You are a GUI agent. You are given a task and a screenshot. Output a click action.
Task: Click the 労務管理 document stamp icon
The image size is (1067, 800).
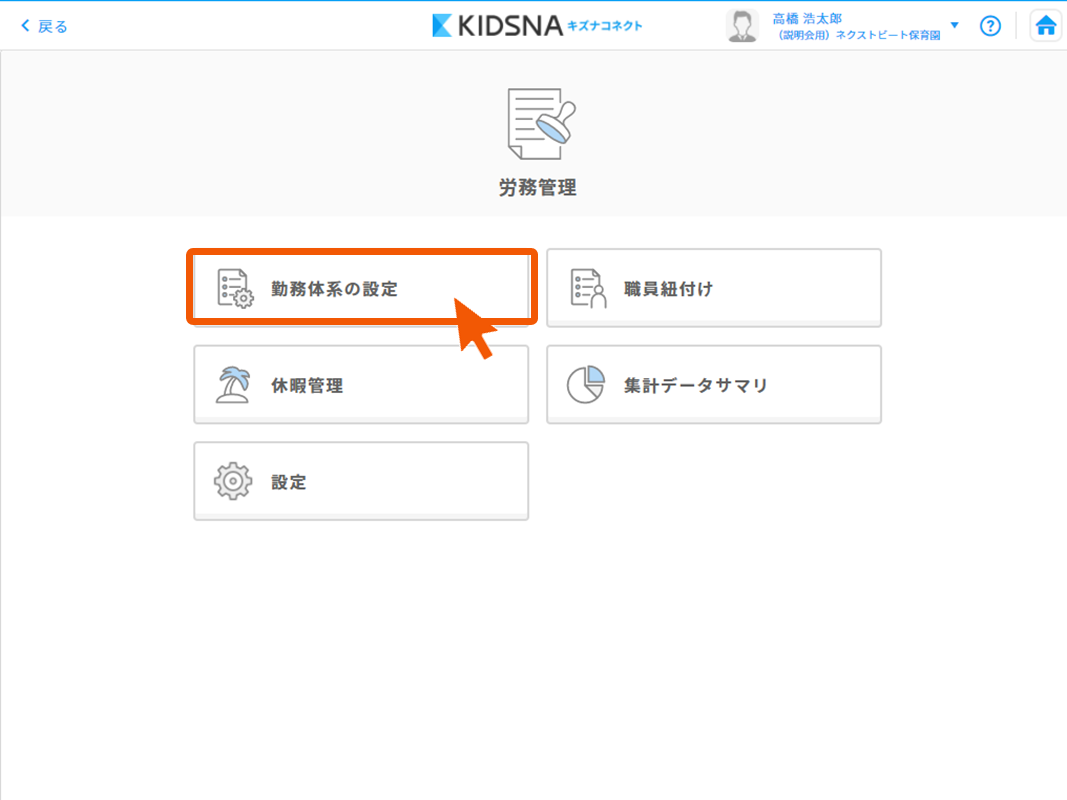(541, 123)
